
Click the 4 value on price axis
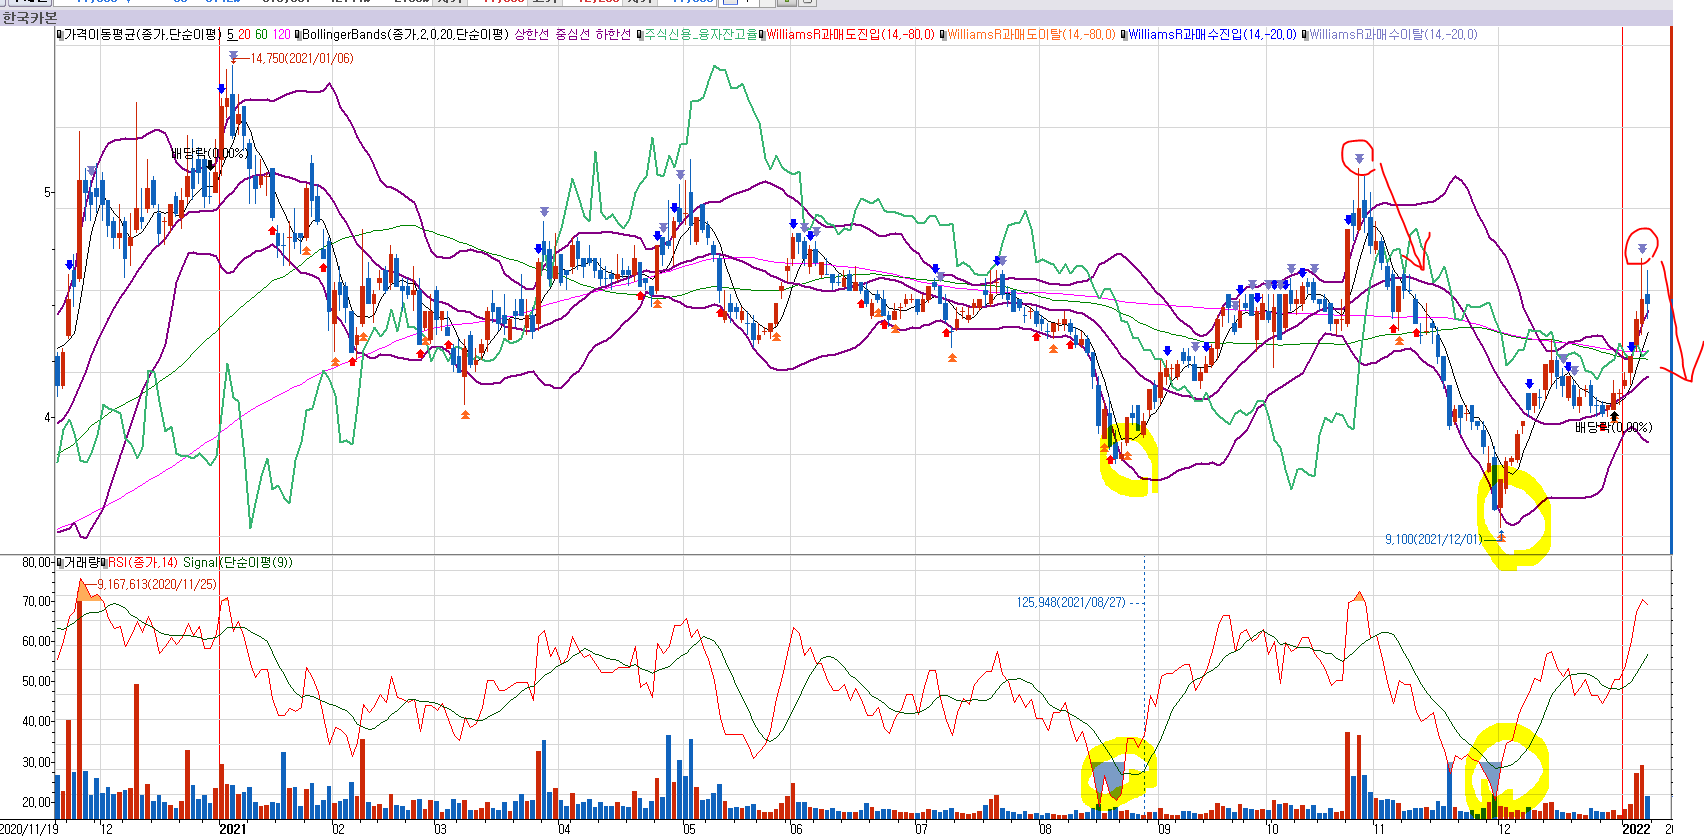tap(47, 417)
